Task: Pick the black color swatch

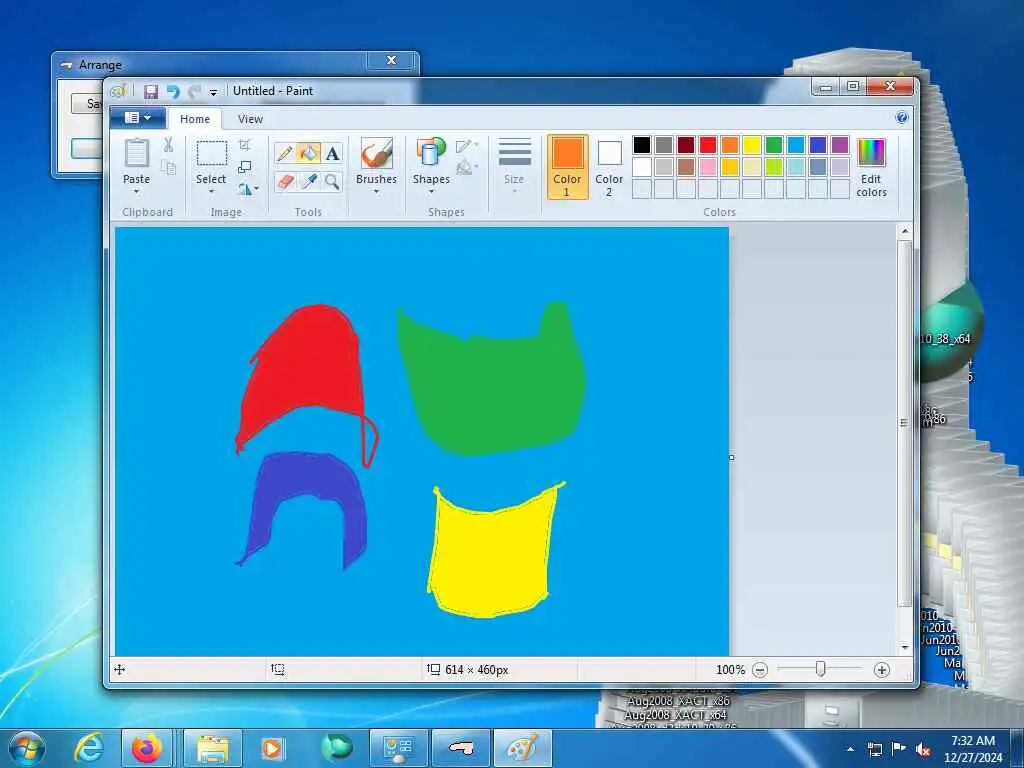Action: [642, 145]
